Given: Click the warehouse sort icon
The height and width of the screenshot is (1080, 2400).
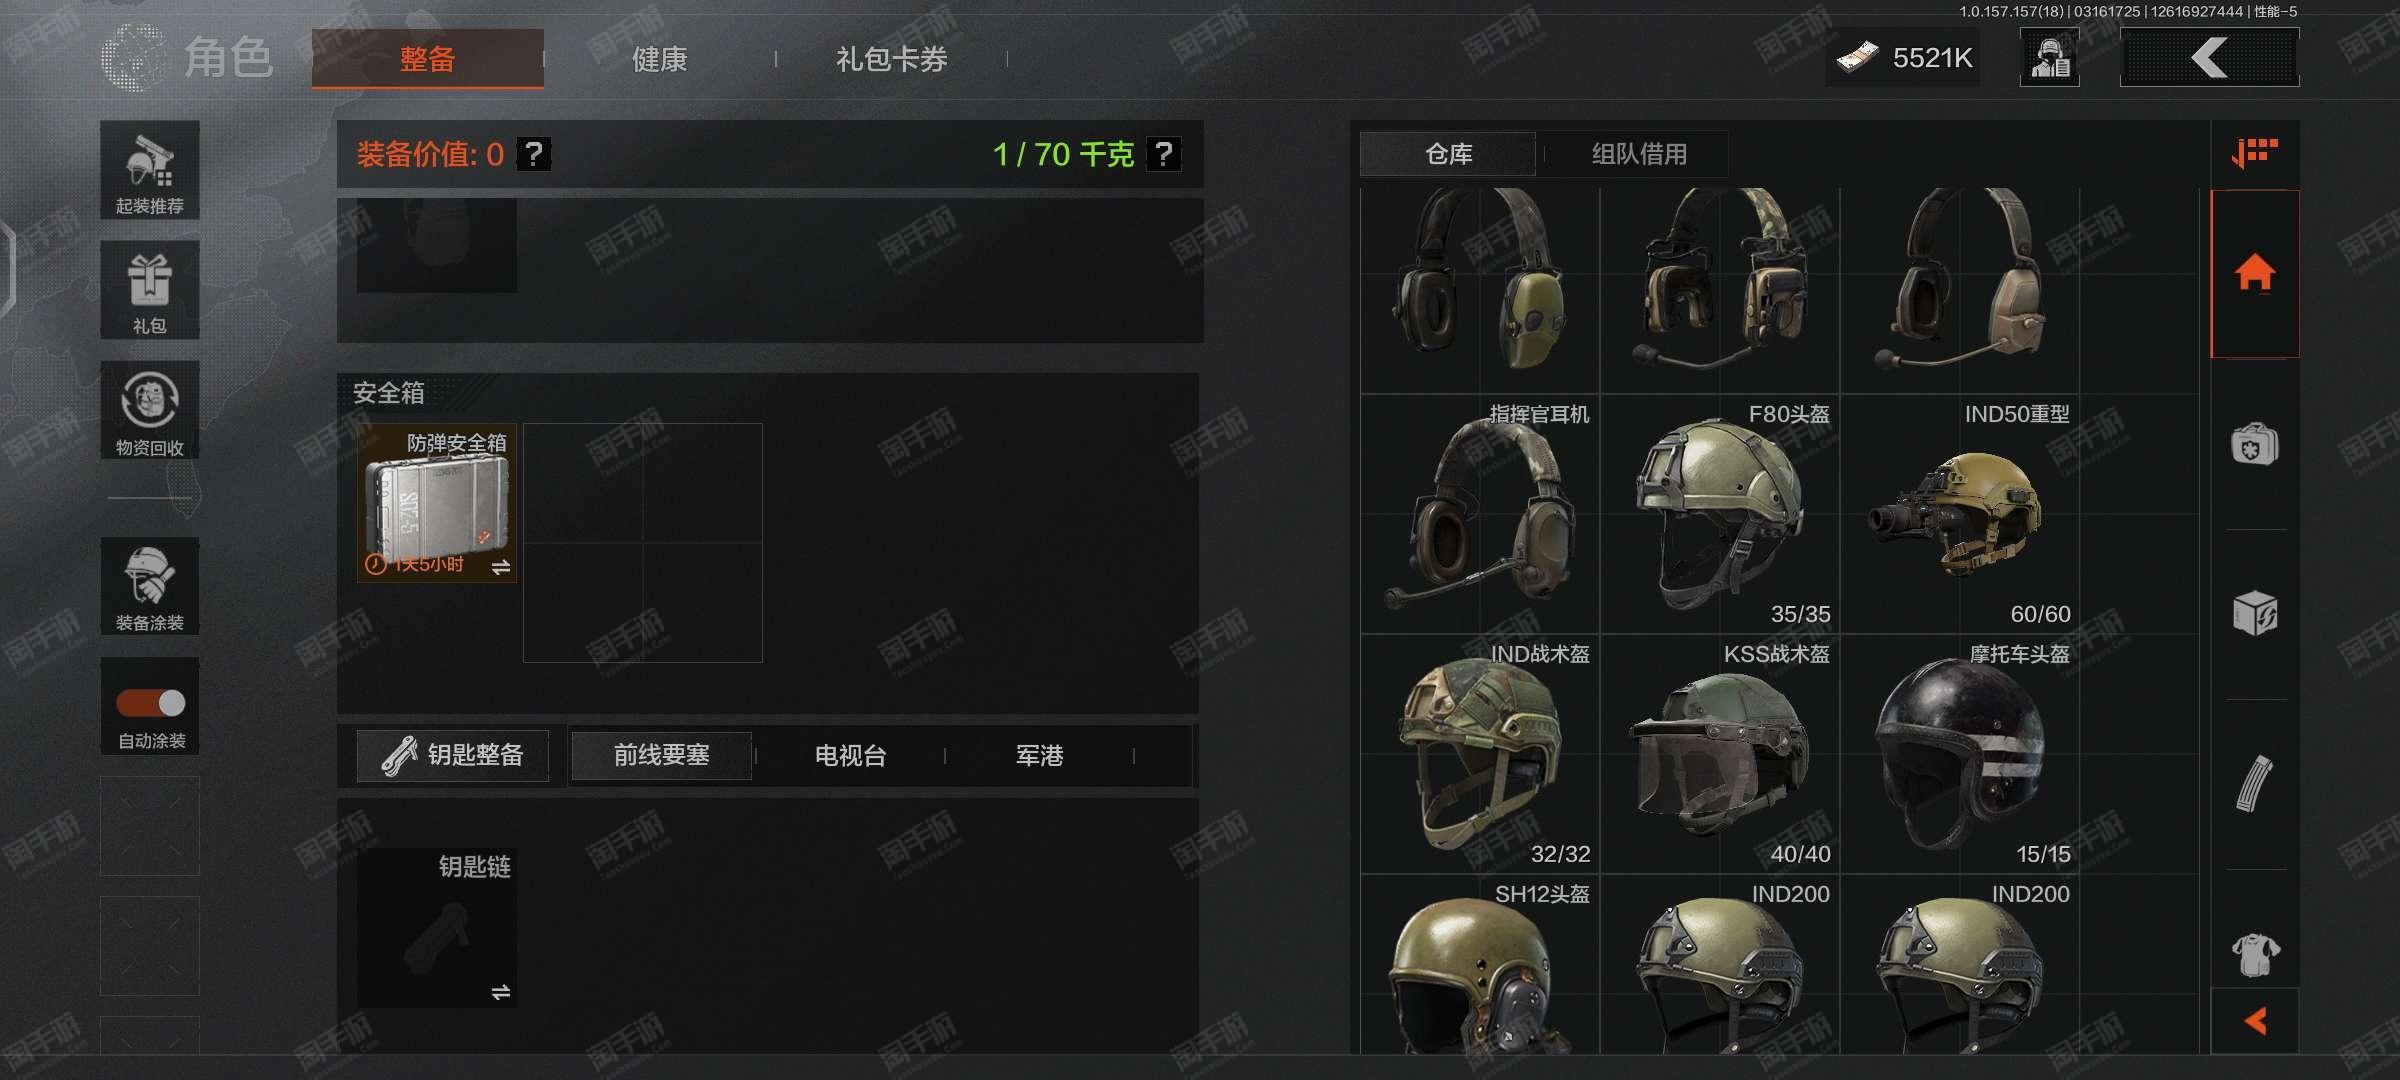Looking at the screenshot, I should click(2255, 153).
